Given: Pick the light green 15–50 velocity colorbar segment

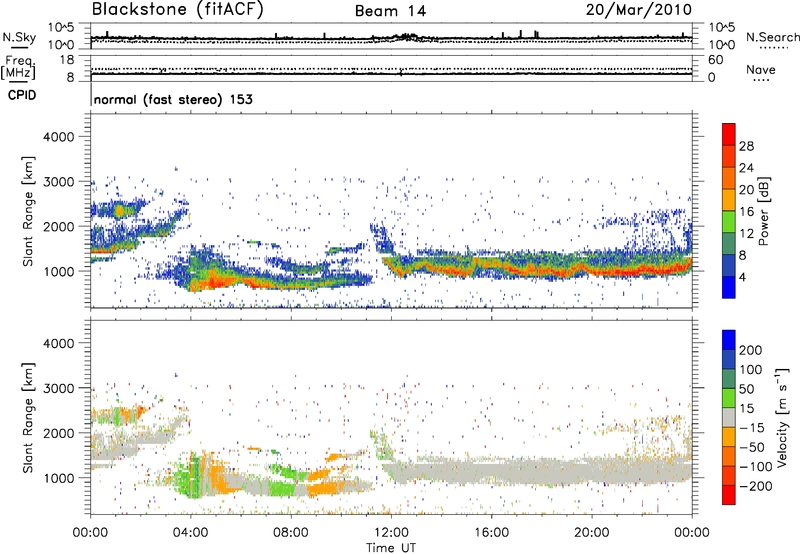Looking at the screenshot, I should pyautogui.click(x=729, y=398).
